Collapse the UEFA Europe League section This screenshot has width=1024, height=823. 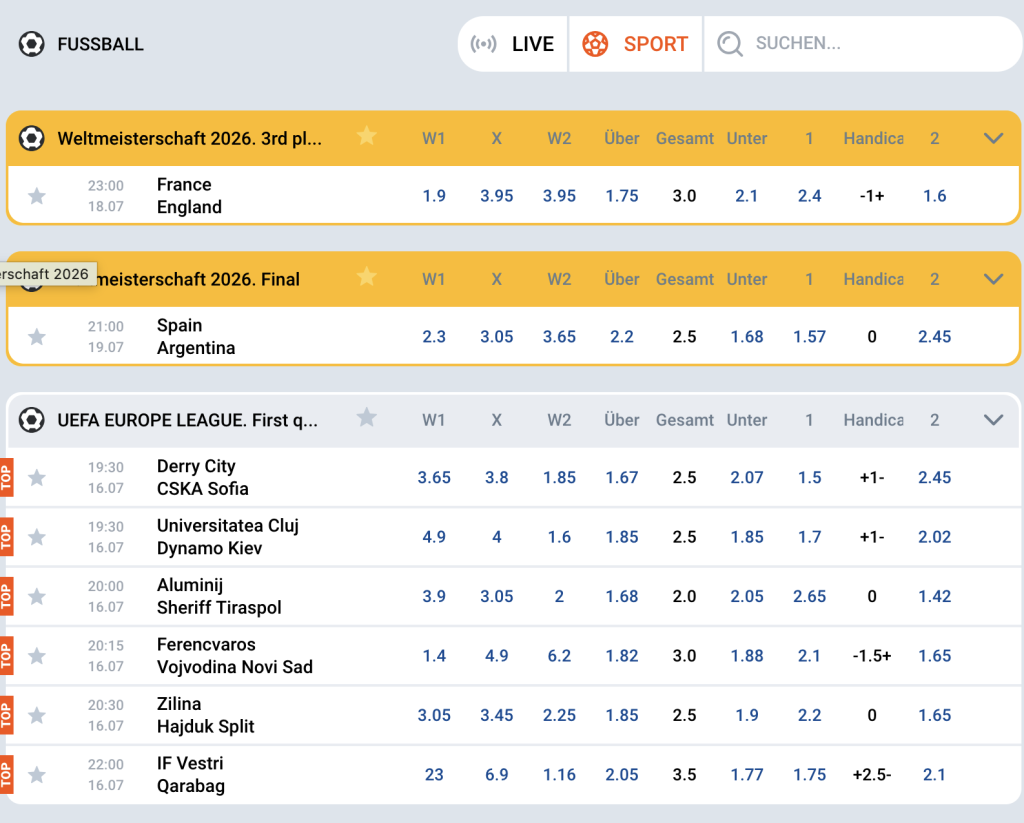[x=993, y=420]
